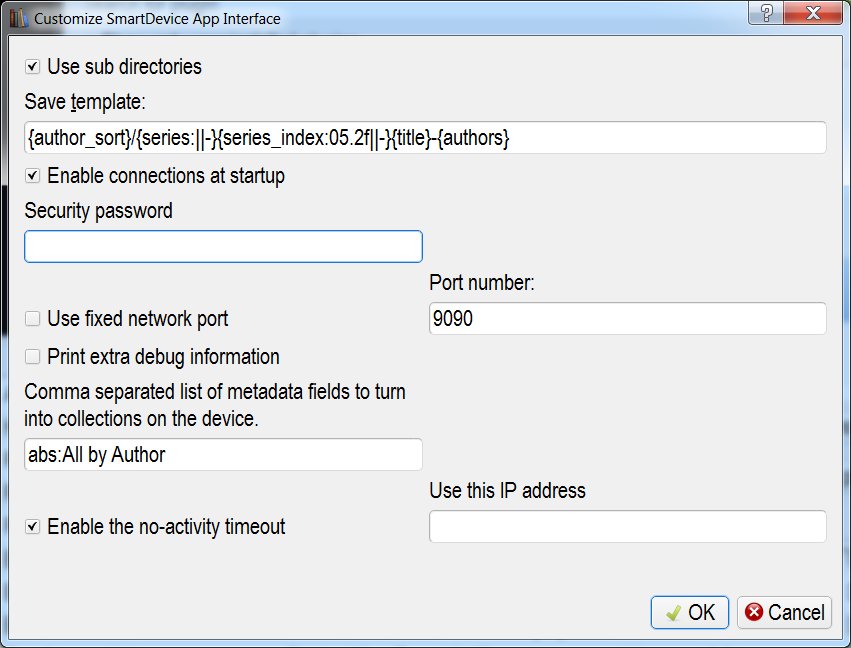The height and width of the screenshot is (648, 851).
Task: Focus the Security password input box
Action: pyautogui.click(x=223, y=247)
